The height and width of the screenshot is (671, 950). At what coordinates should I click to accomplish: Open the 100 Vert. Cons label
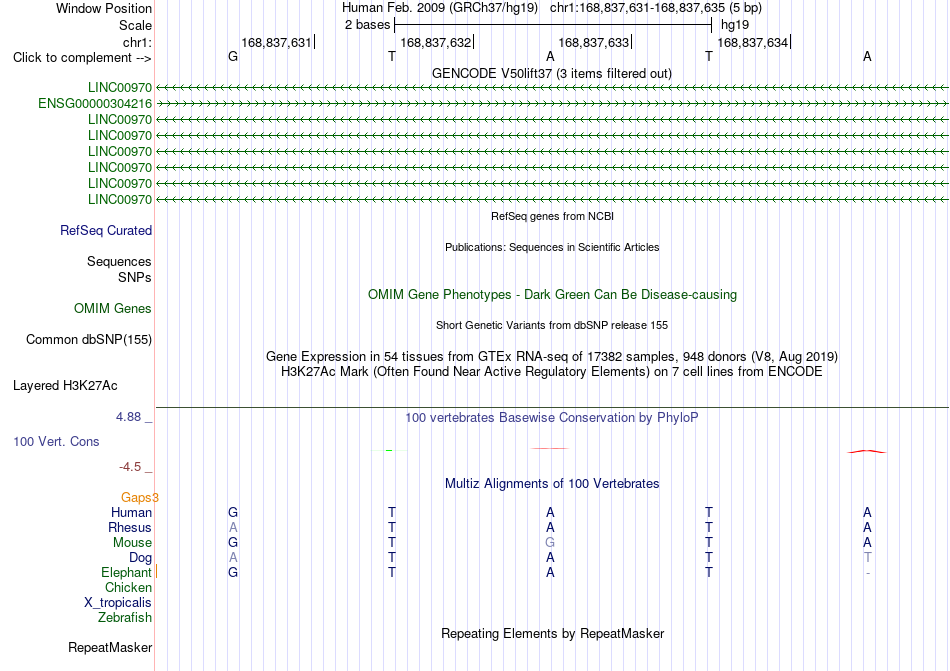point(56,441)
